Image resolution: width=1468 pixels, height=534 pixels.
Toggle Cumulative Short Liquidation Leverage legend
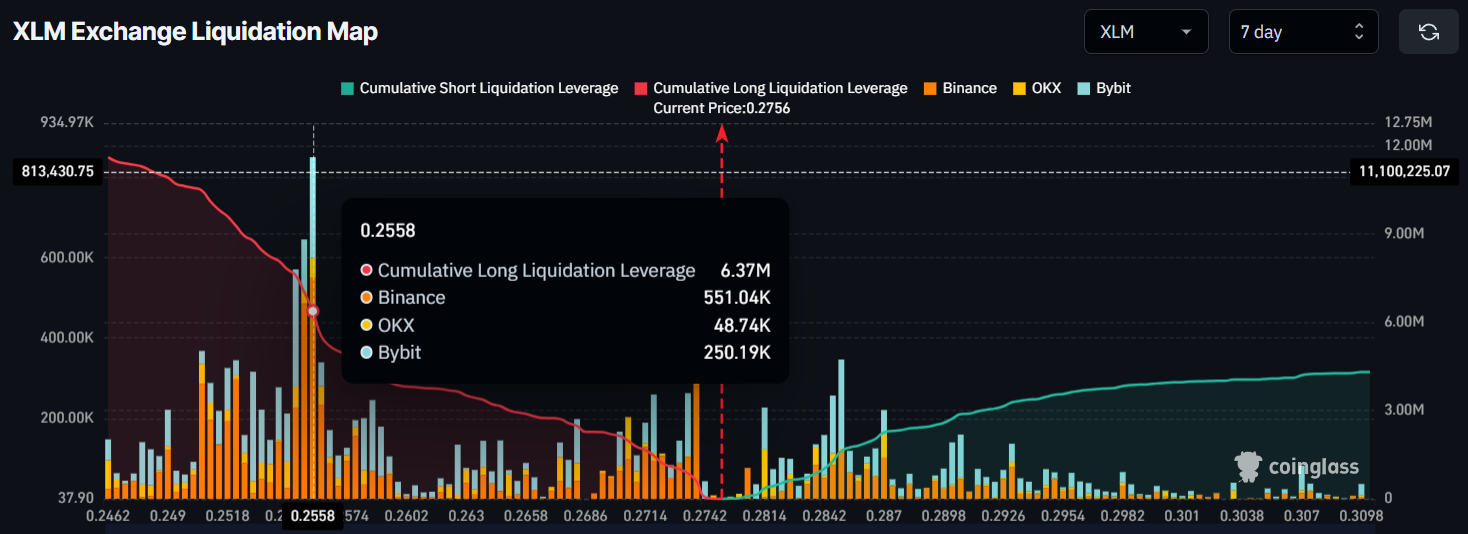(488, 88)
